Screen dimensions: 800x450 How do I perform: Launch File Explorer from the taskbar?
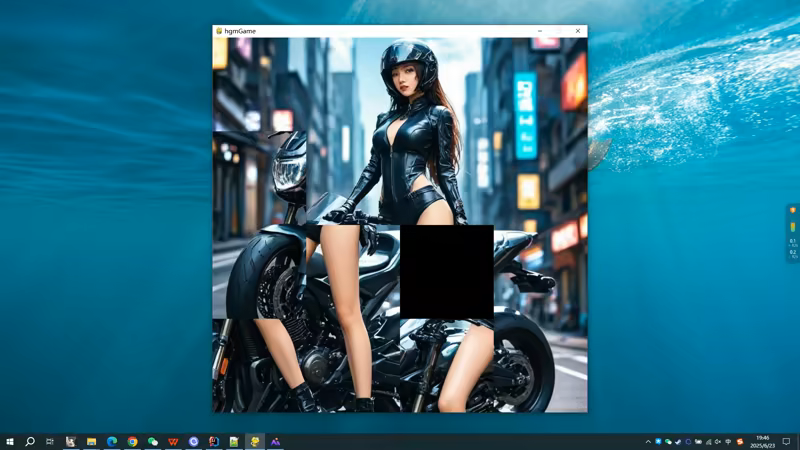tap(91, 441)
